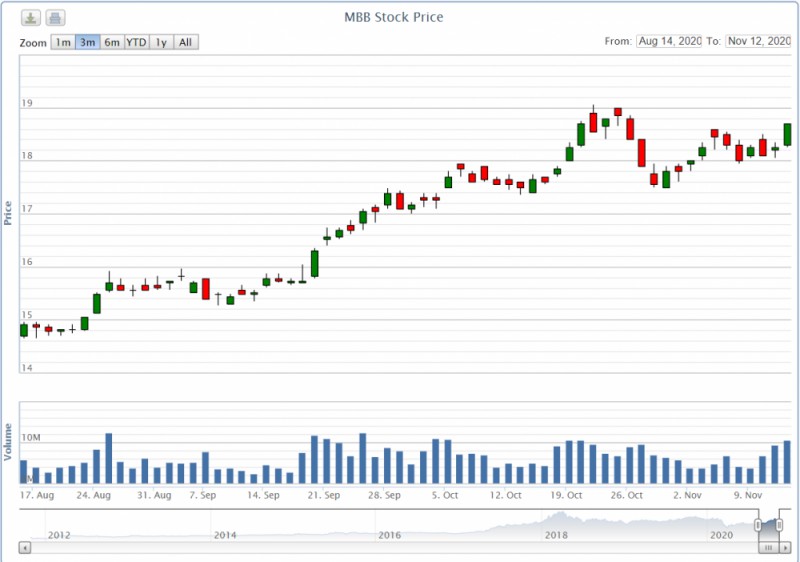Select the 1m zoom range
The image size is (800, 562).
[63, 42]
